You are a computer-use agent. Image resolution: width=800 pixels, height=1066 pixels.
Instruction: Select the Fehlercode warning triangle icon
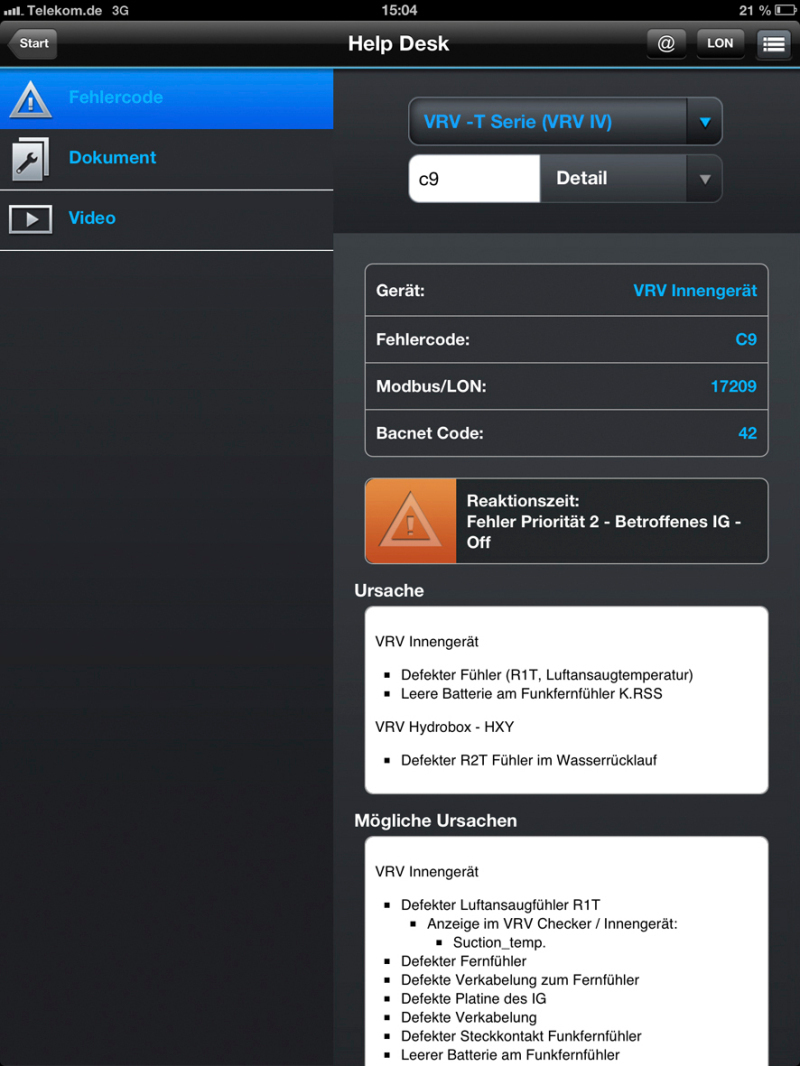[31, 99]
